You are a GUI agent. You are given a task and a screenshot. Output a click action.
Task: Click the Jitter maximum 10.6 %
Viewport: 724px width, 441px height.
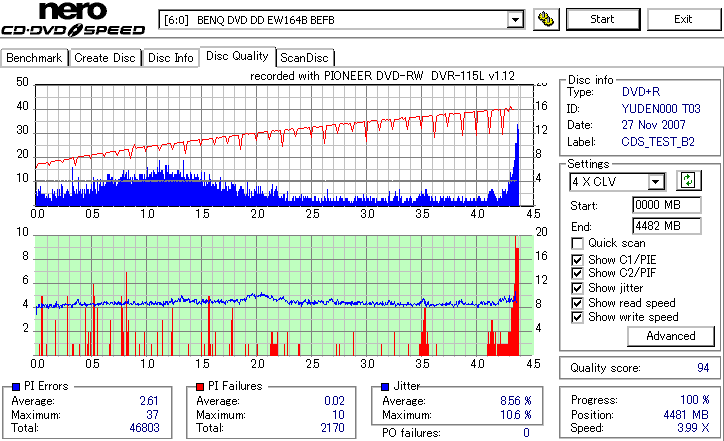(516, 415)
